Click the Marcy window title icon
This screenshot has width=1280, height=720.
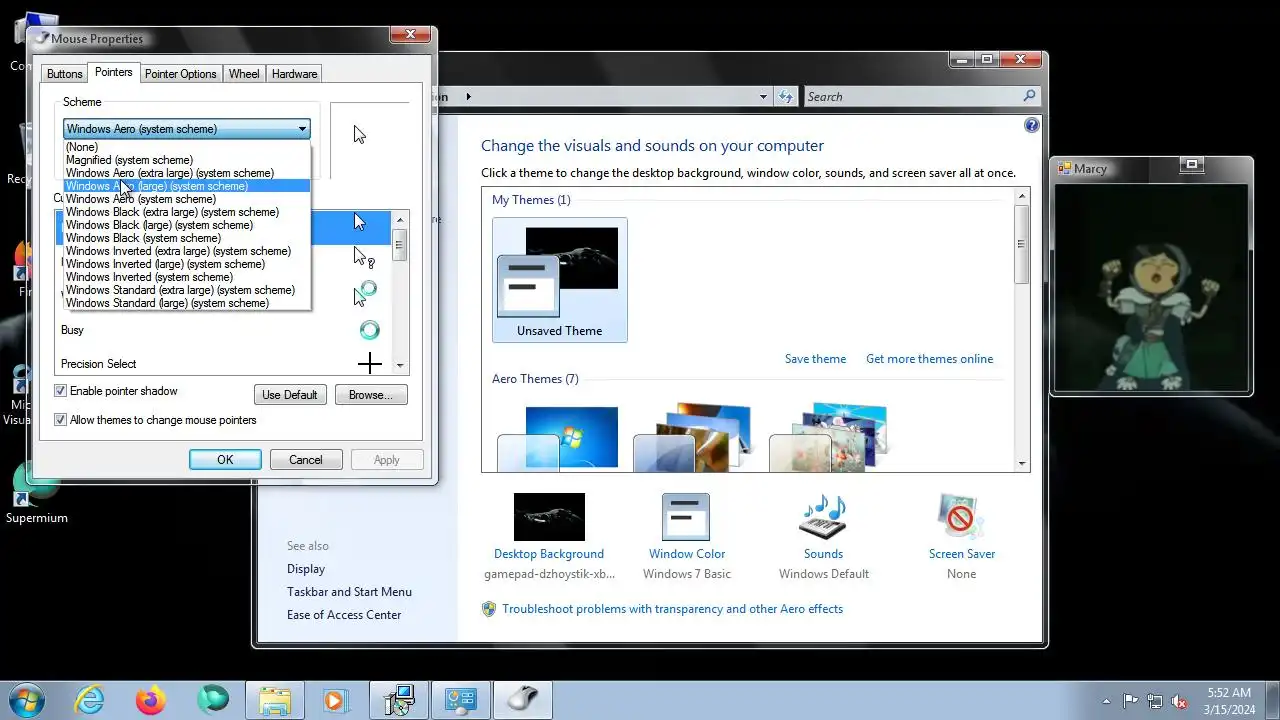pos(1065,168)
